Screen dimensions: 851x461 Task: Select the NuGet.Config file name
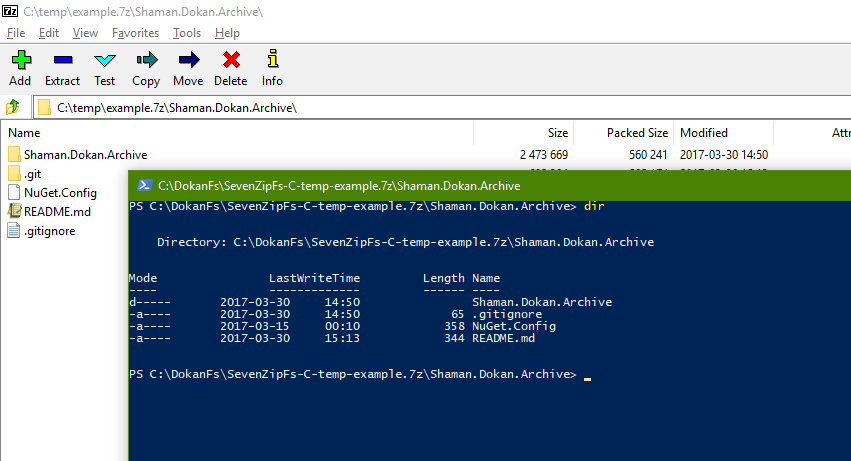tap(60, 193)
